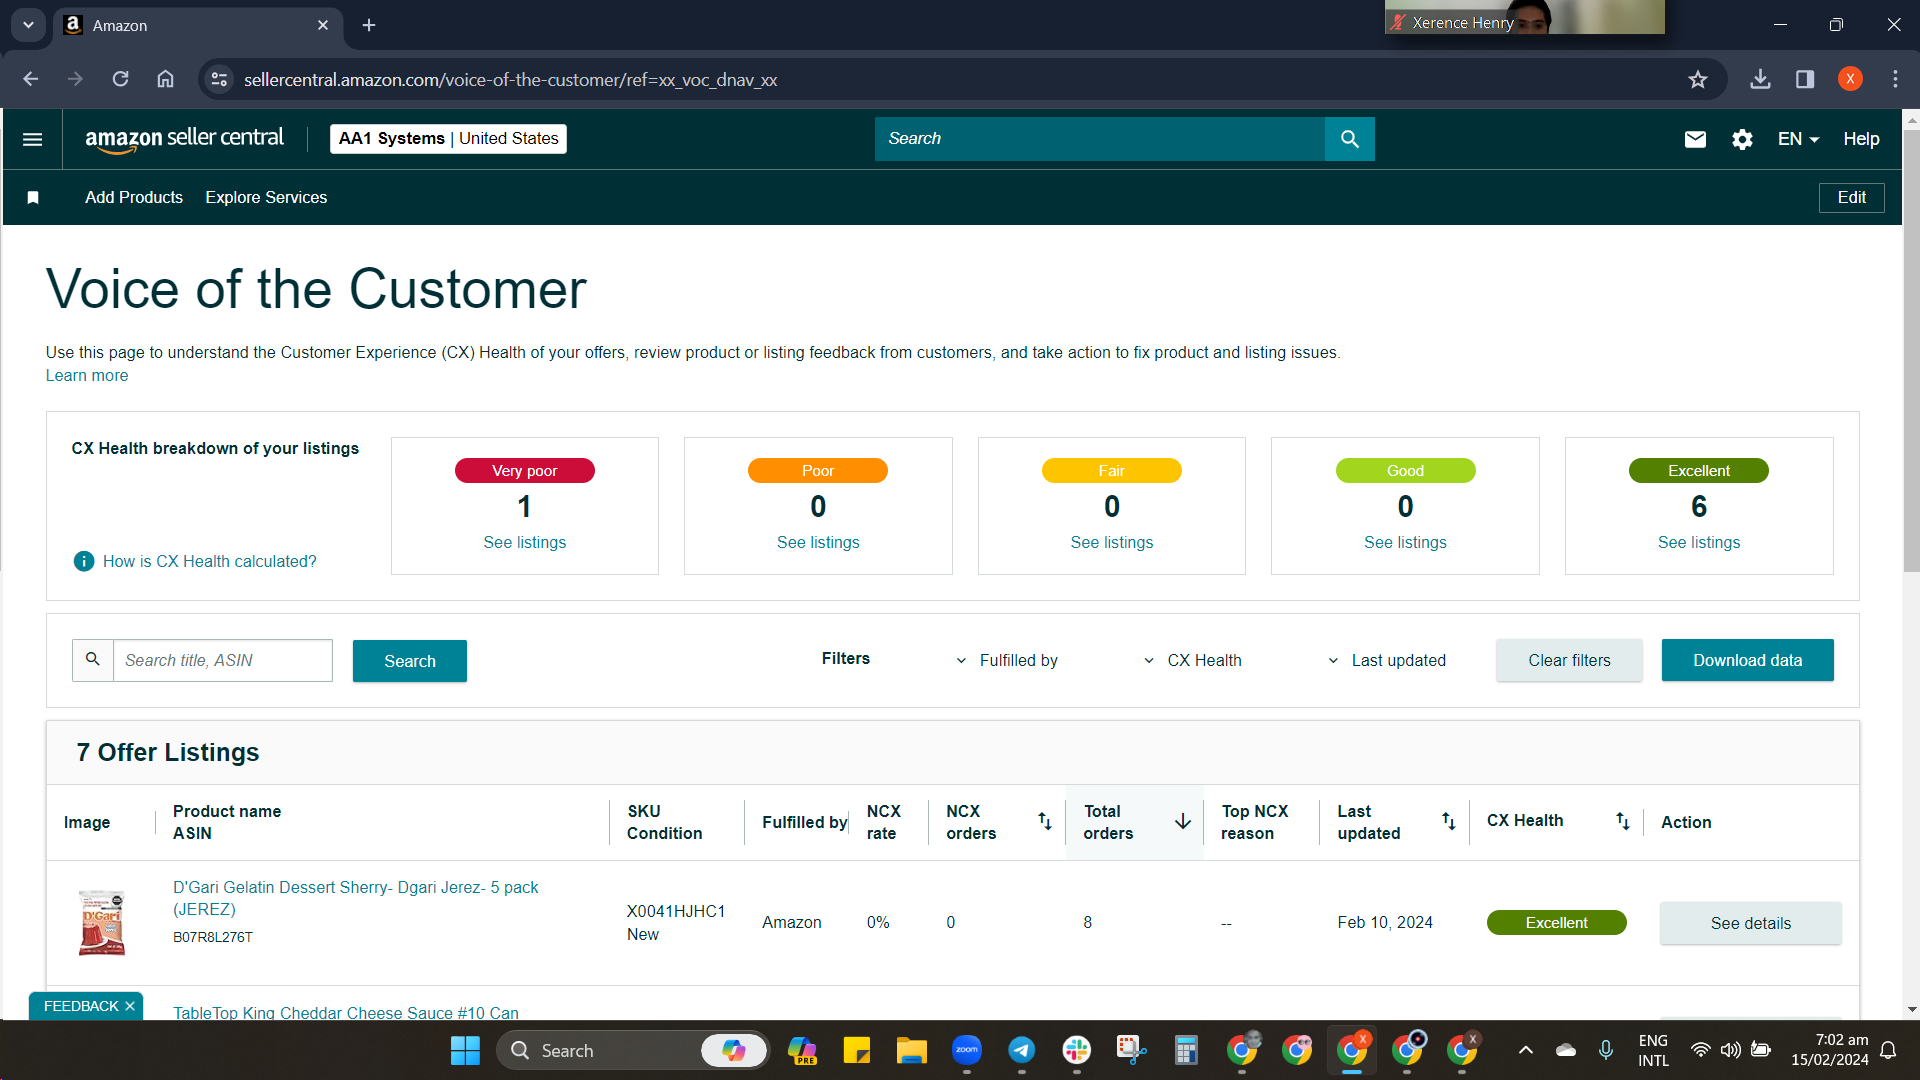Image resolution: width=1920 pixels, height=1080 pixels.
Task: Click the info icon beside CX Health calculated
Action: [84, 561]
